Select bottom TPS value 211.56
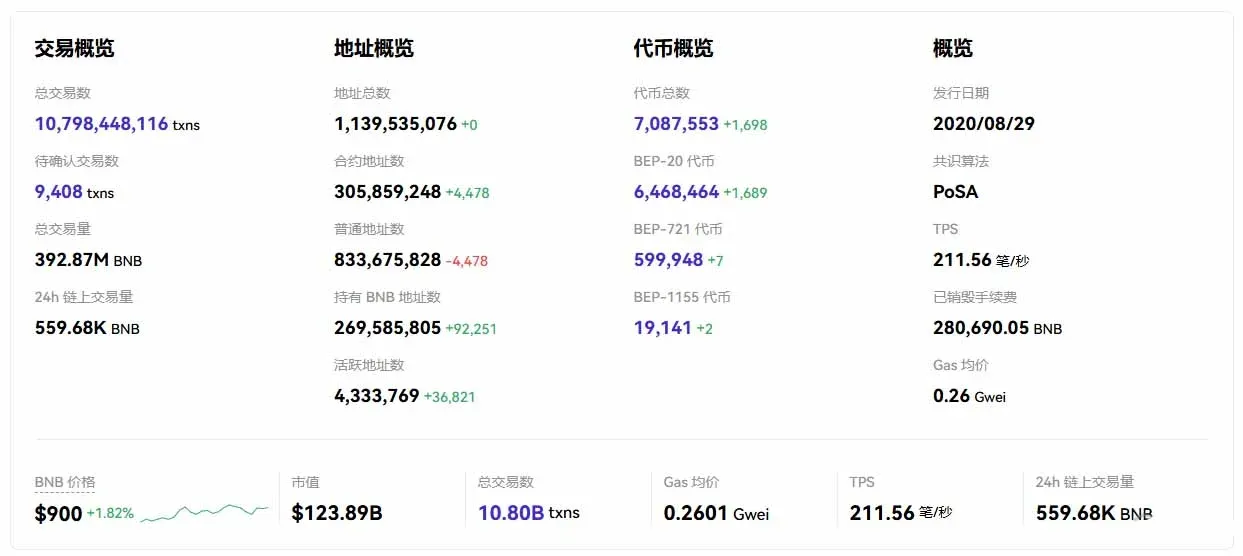 tap(882, 513)
